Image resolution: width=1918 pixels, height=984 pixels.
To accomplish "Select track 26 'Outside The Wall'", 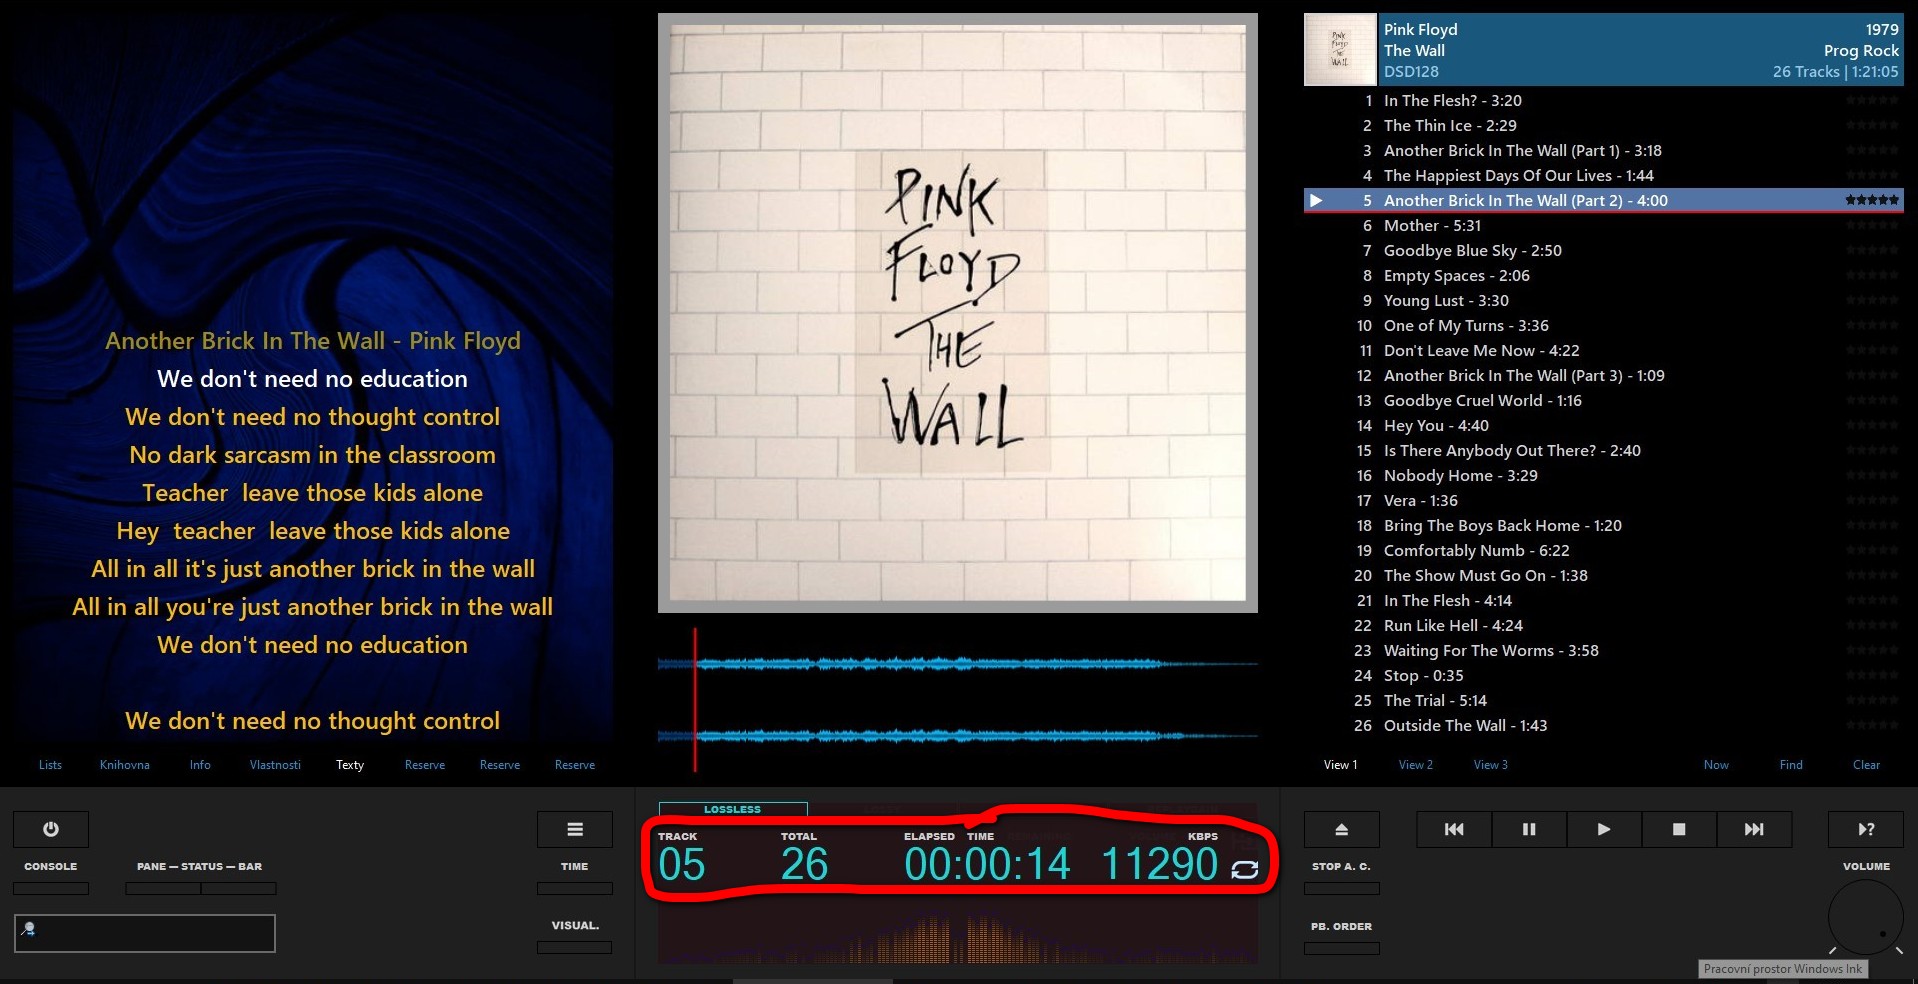I will point(1603,725).
